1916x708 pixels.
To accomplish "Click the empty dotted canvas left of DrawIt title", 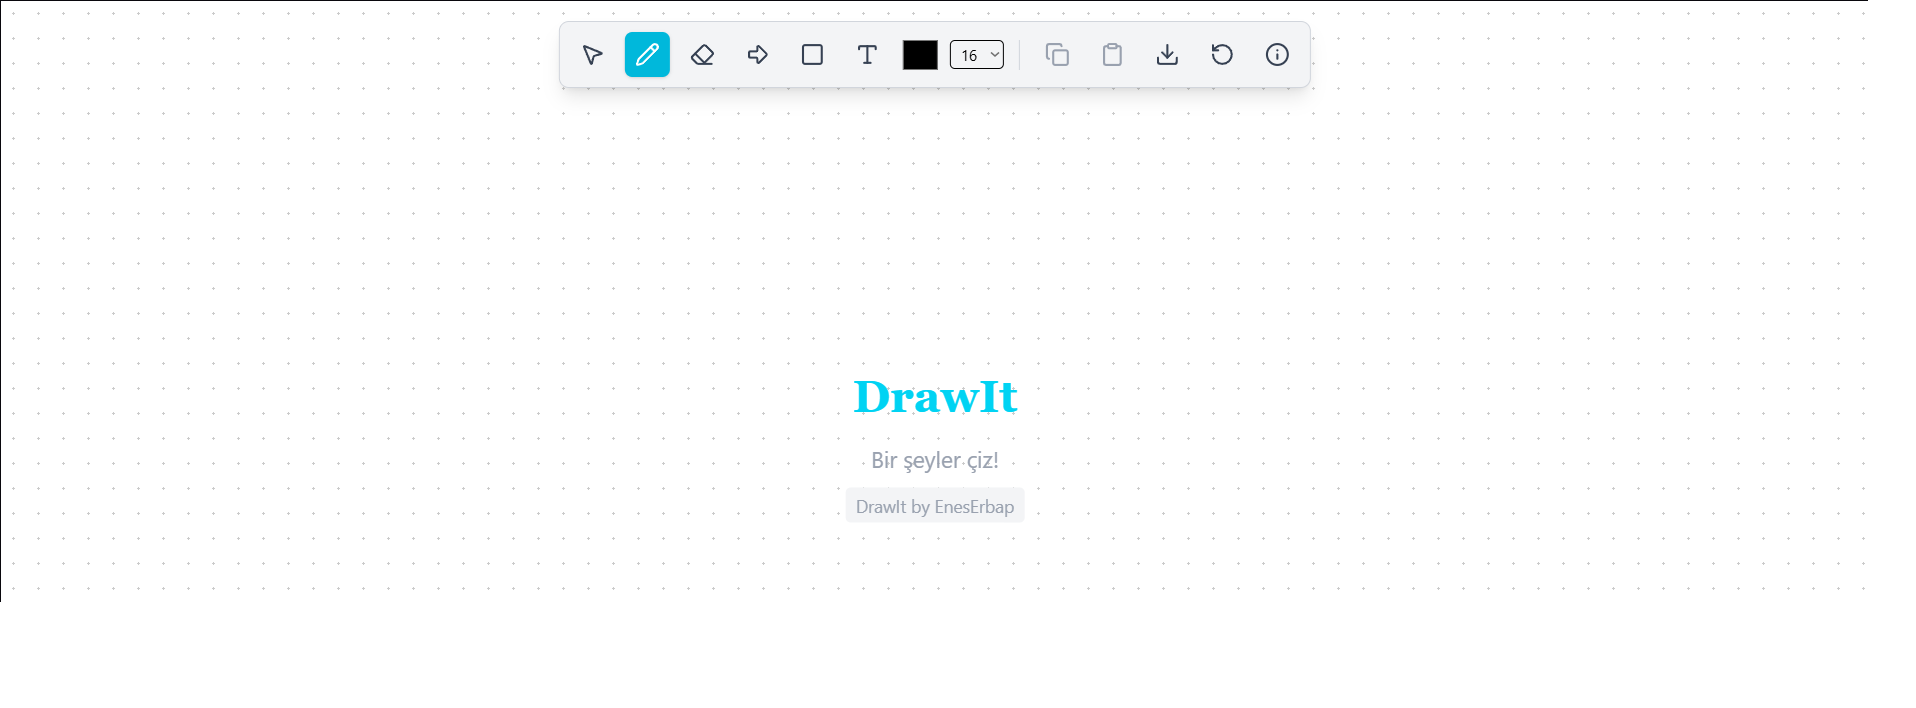I will (x=500, y=397).
